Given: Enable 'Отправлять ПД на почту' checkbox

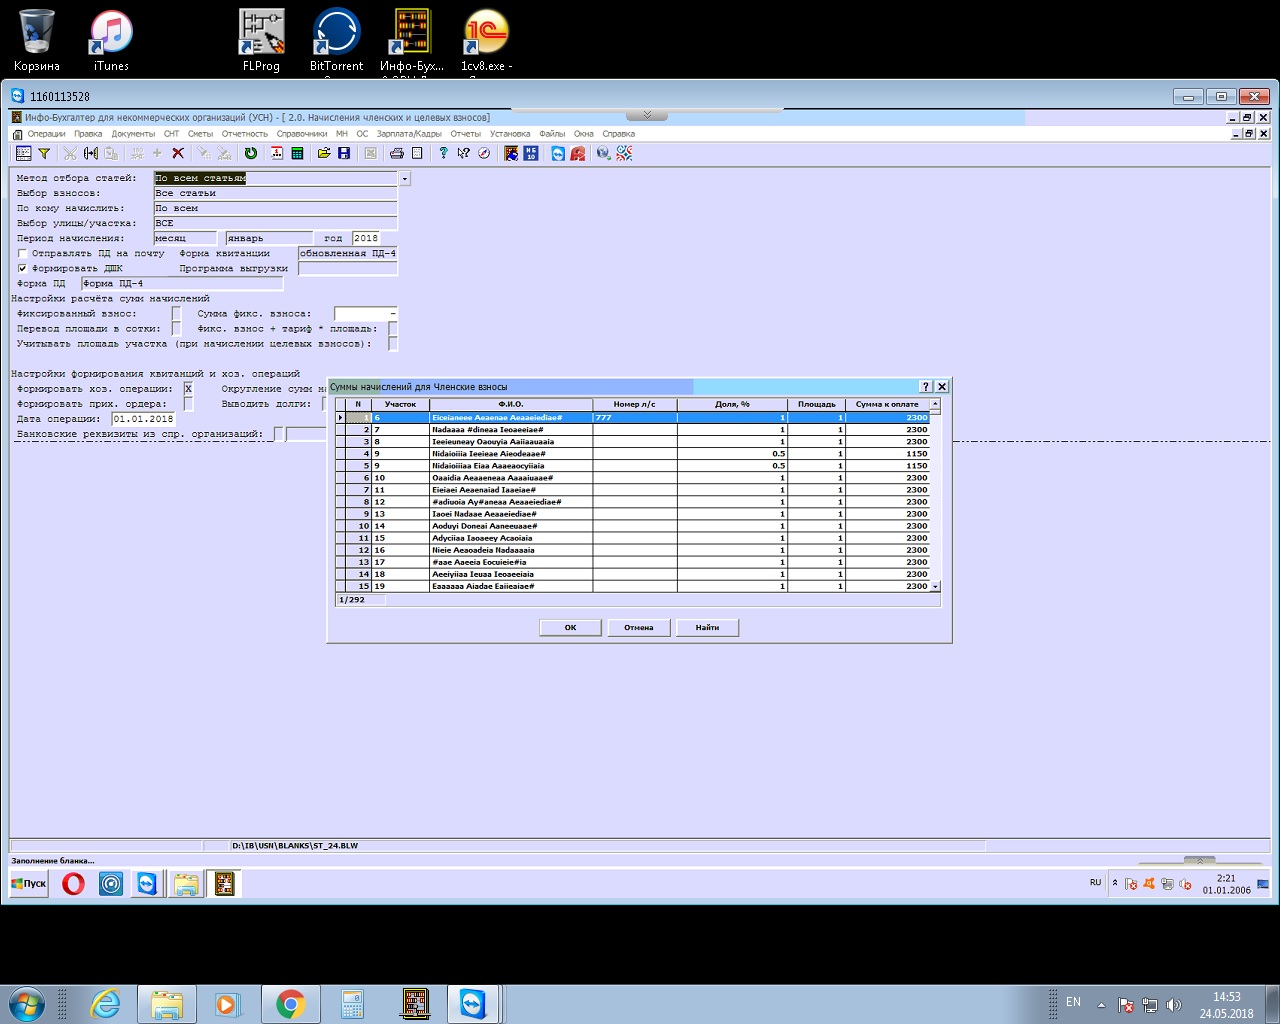Looking at the screenshot, I should pos(22,253).
